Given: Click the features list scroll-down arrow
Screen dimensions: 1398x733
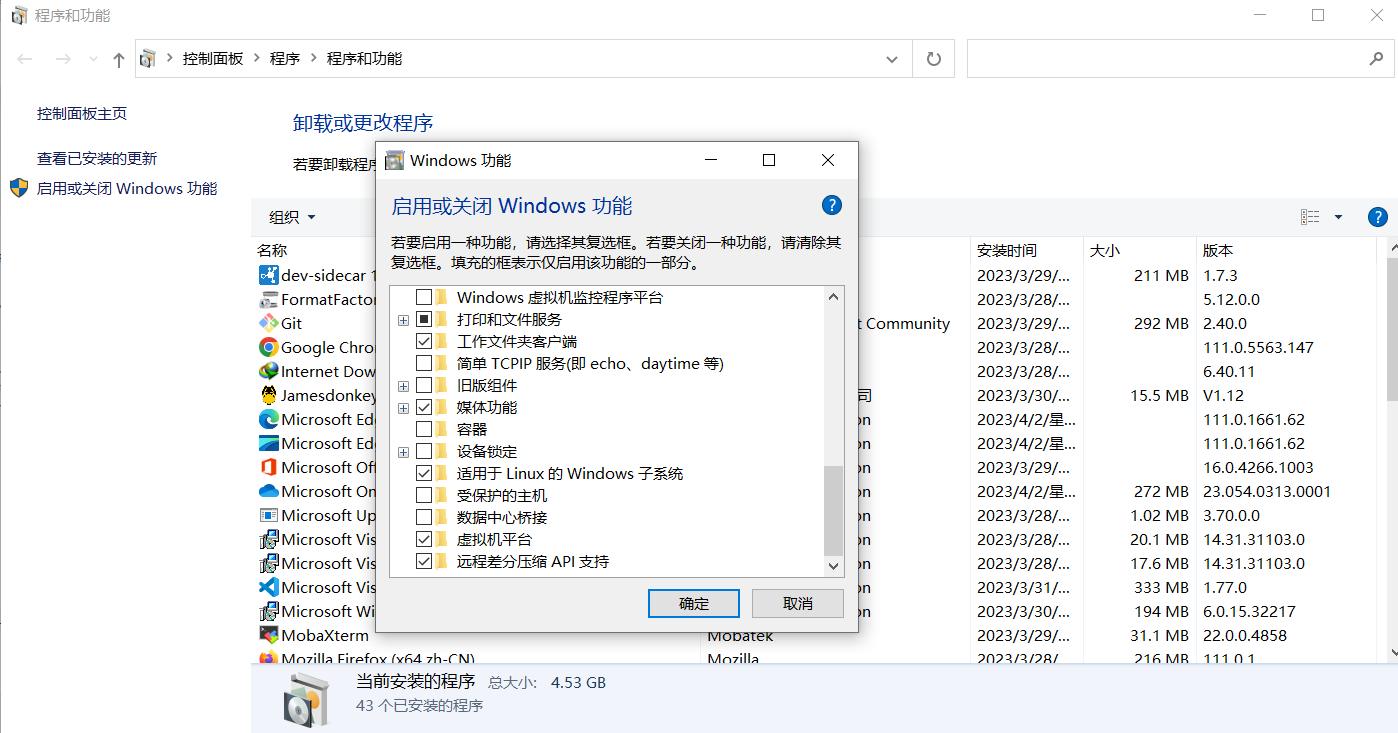Looking at the screenshot, I should point(834,566).
